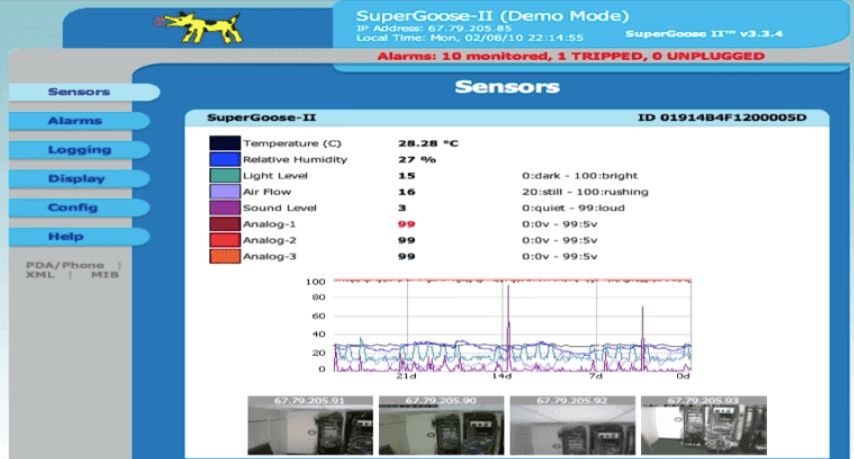Click the Analog-2 label
Viewport: 854px width, 459px height.
(269, 240)
